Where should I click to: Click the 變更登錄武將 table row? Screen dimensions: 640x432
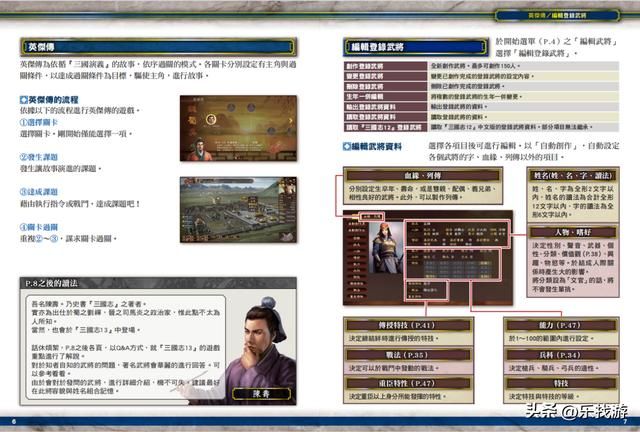point(481,76)
